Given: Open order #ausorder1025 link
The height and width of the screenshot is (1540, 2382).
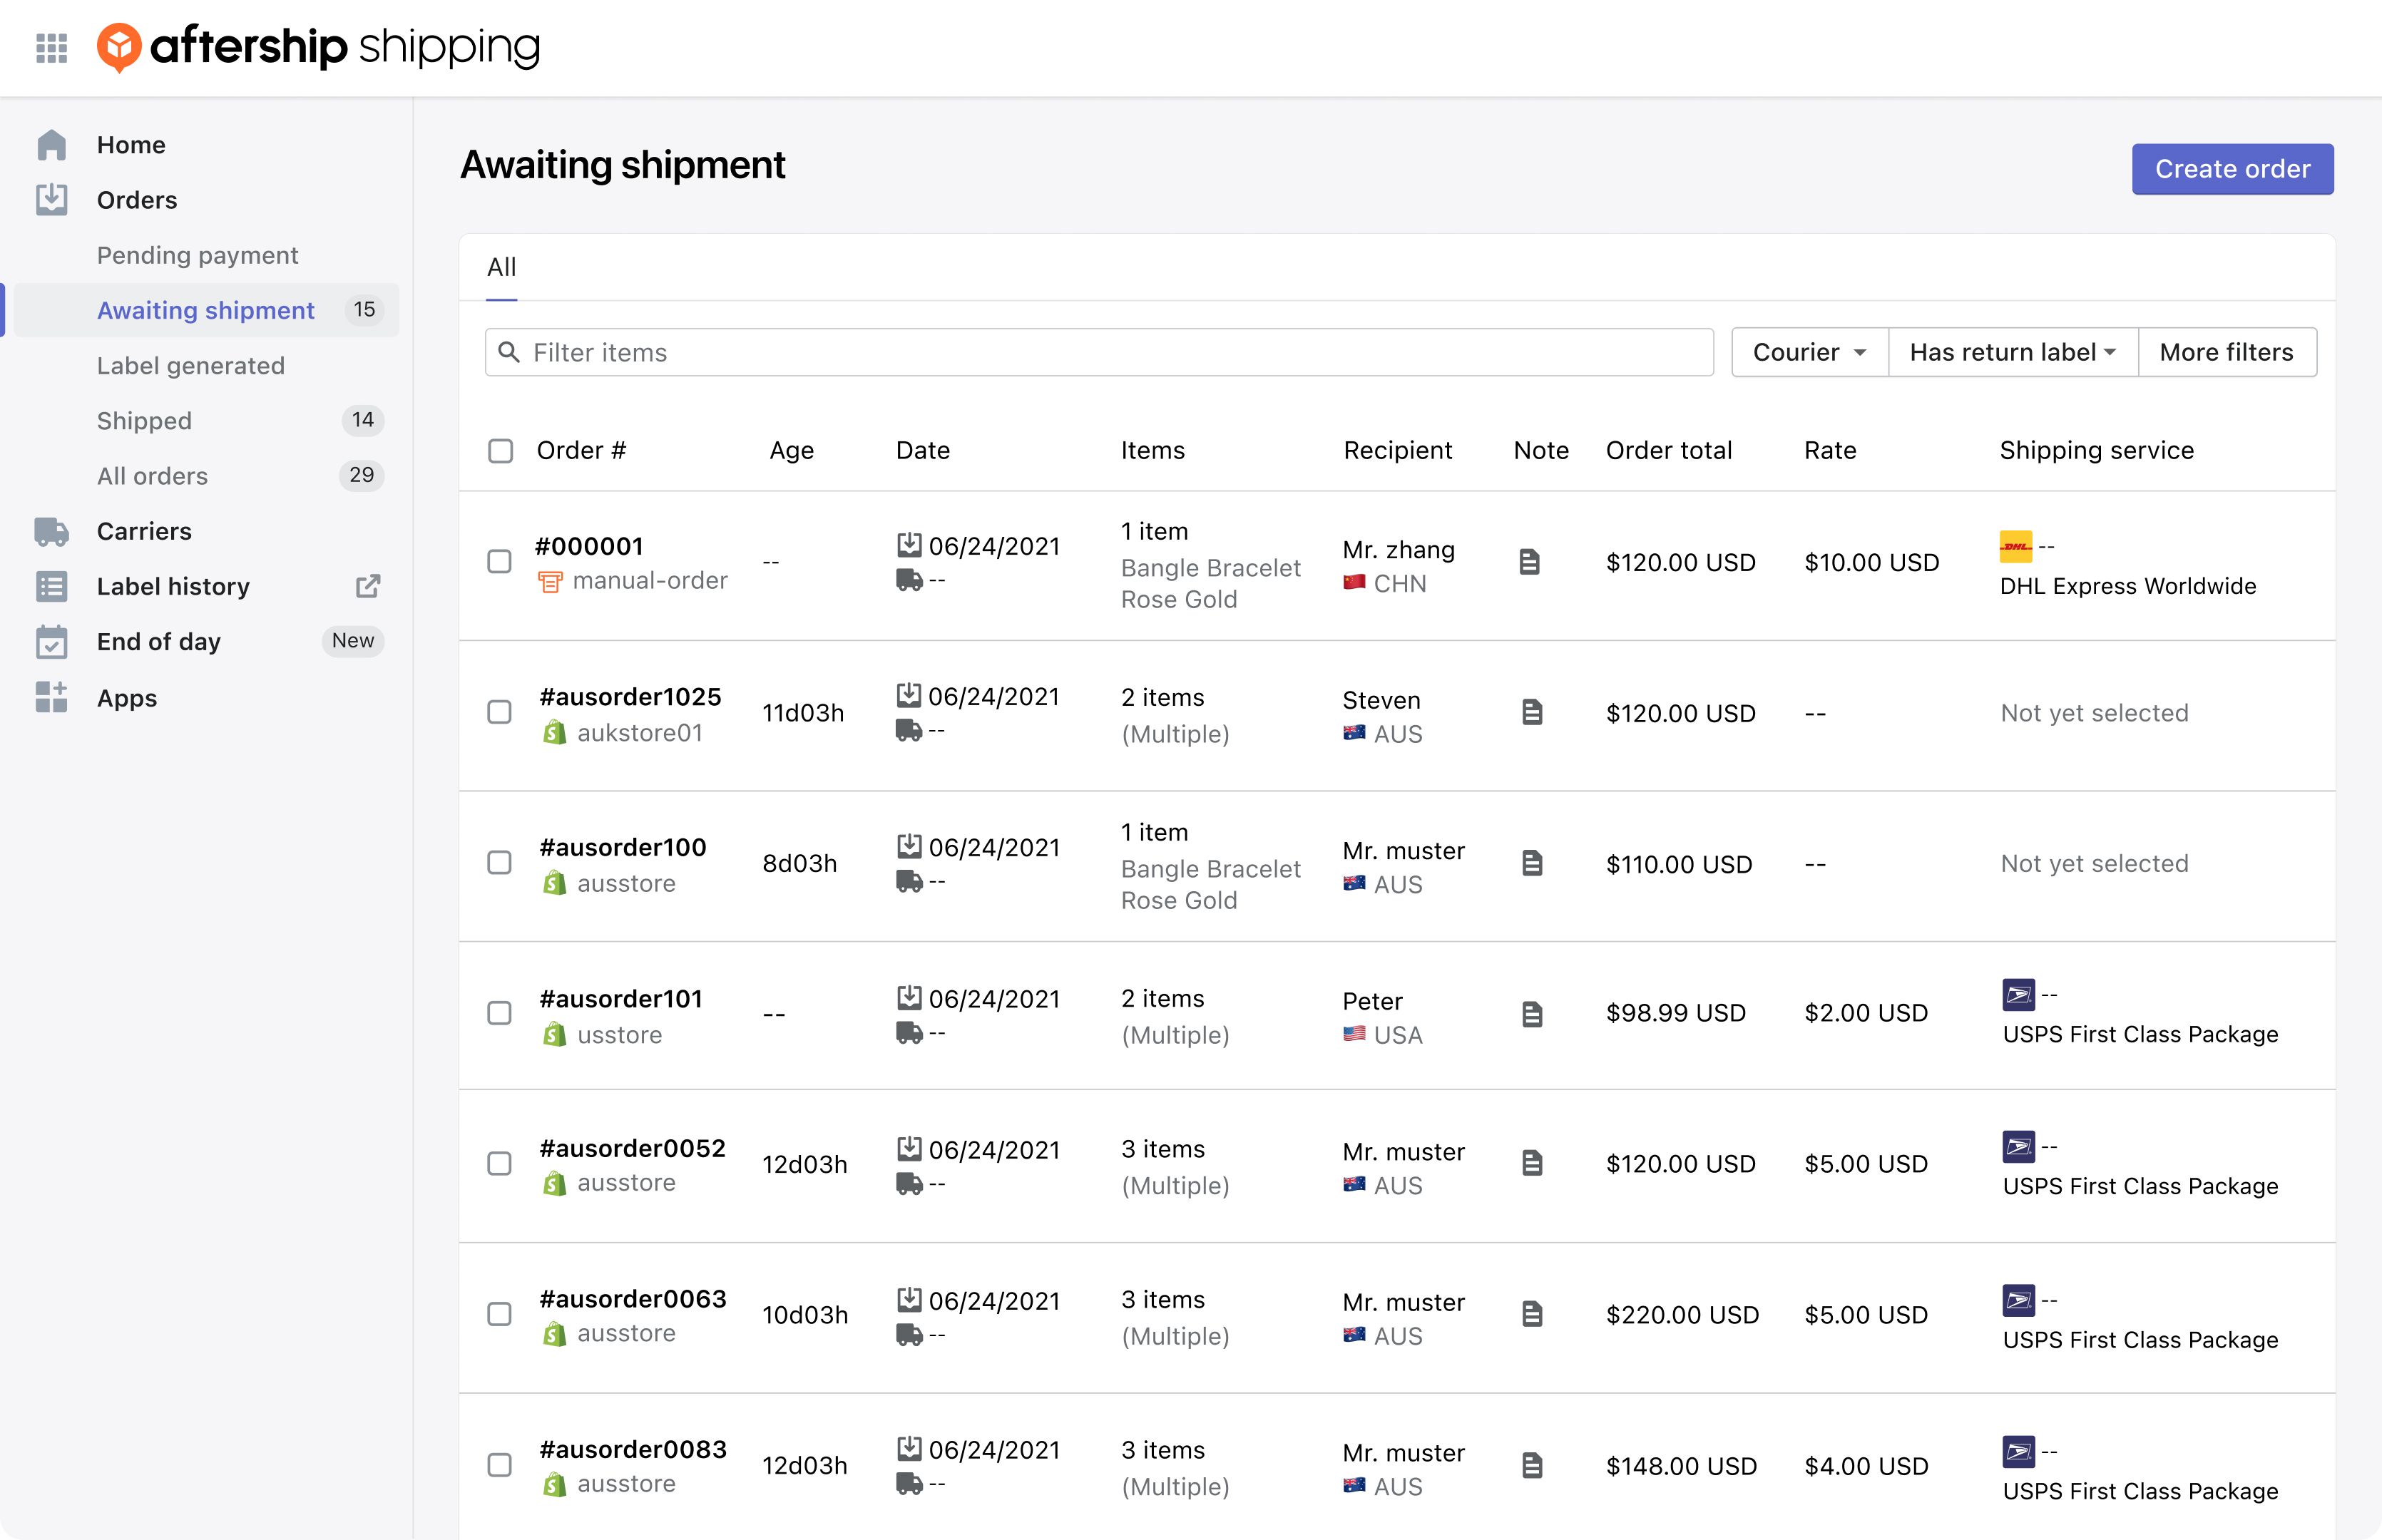Looking at the screenshot, I should click(630, 697).
